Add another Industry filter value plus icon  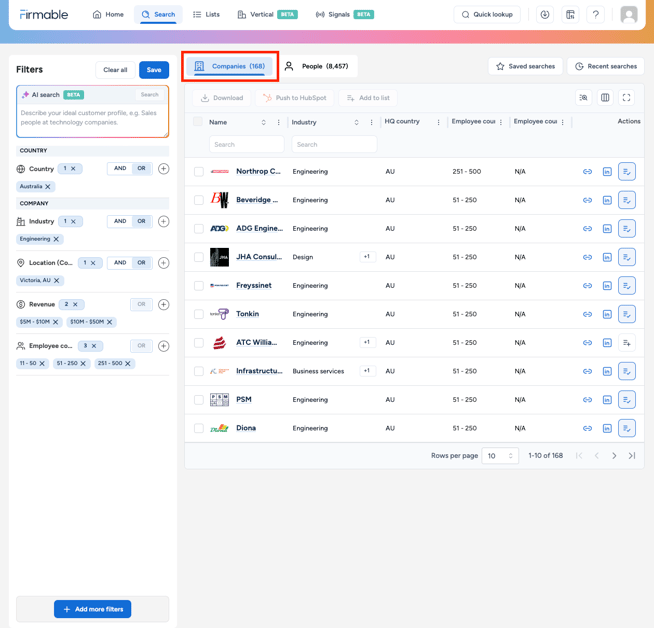[164, 221]
